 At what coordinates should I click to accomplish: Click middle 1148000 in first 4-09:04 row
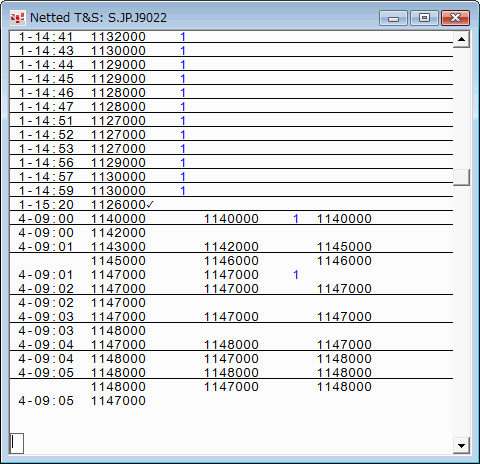tap(231, 345)
